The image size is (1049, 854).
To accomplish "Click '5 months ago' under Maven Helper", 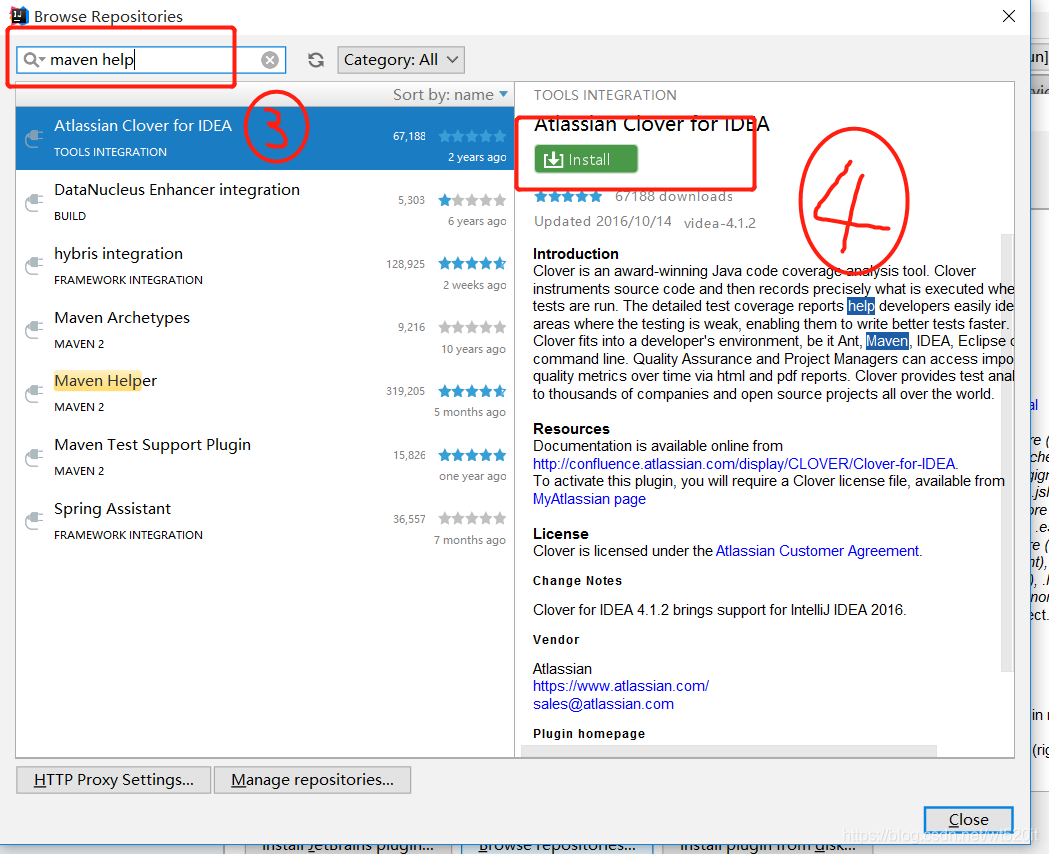I will point(470,412).
